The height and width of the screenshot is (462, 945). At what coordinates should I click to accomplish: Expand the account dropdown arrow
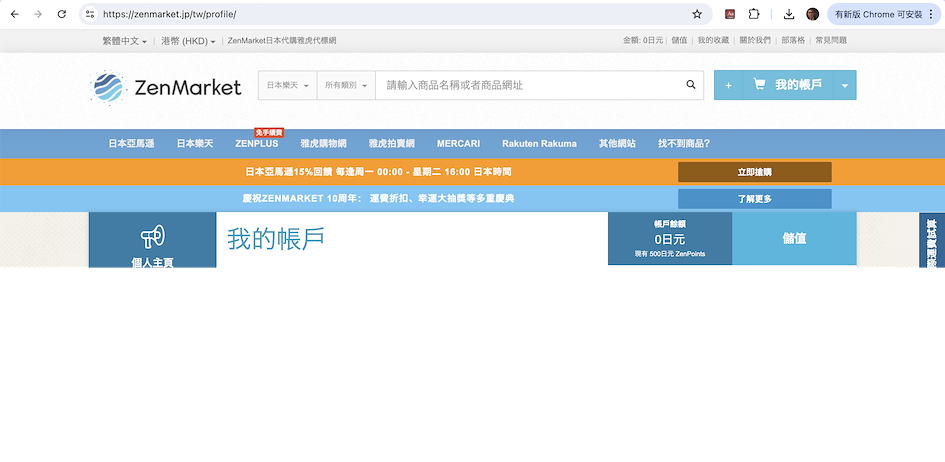click(844, 86)
